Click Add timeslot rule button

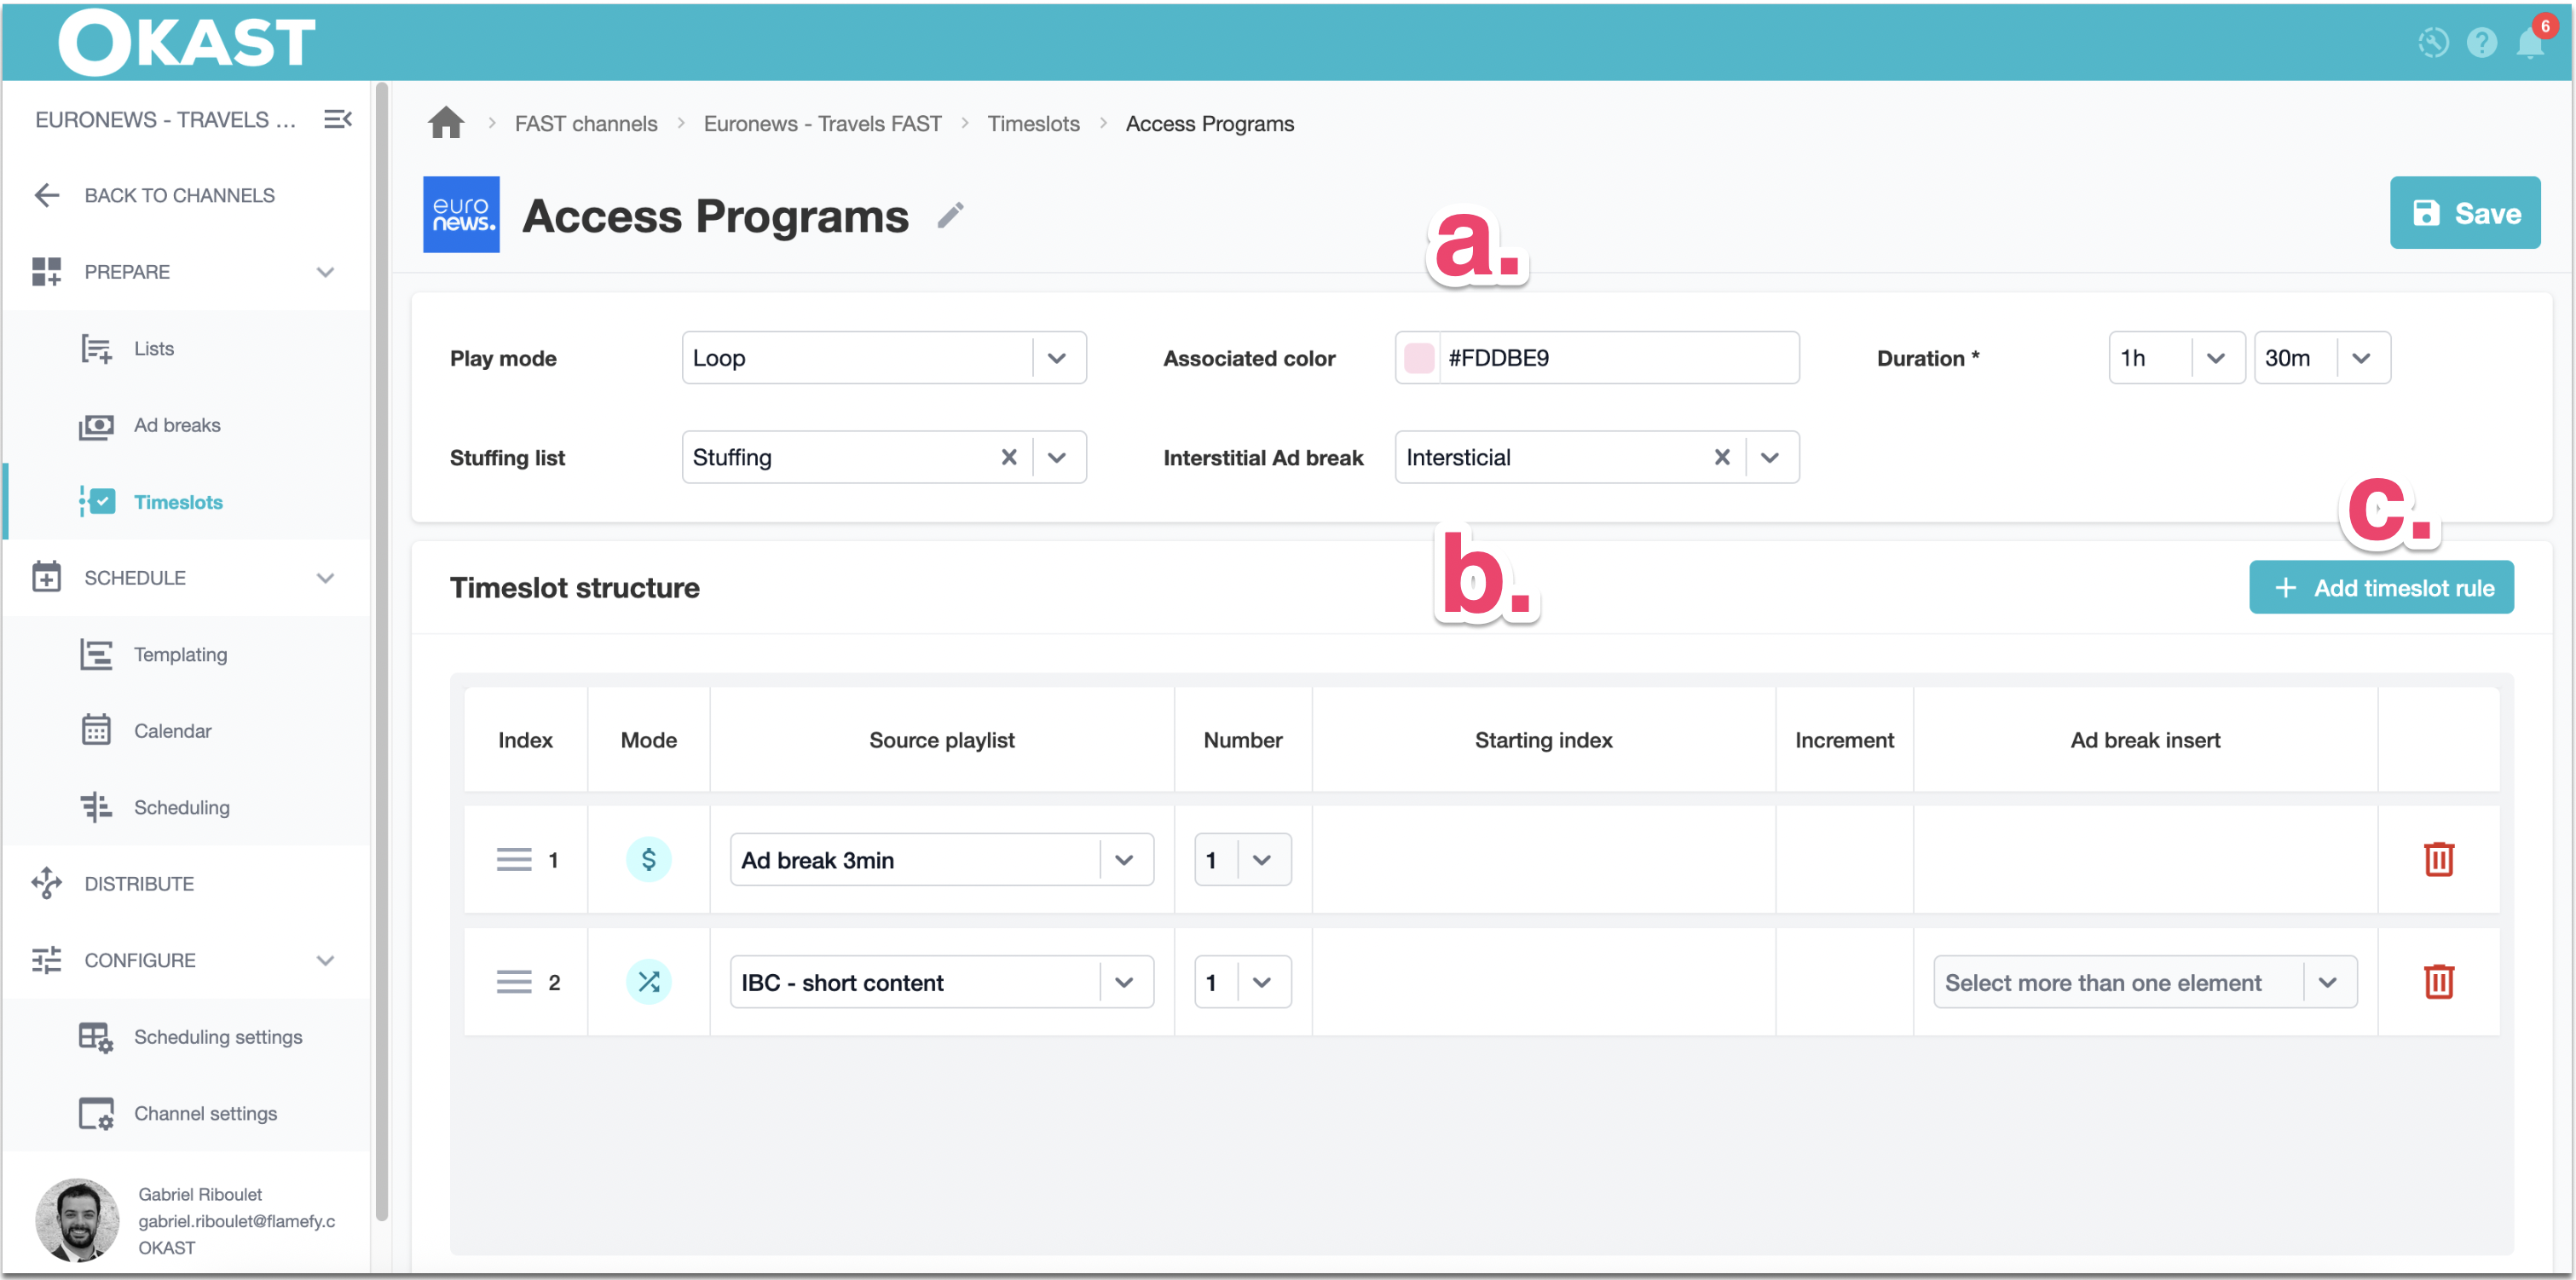coord(2380,588)
